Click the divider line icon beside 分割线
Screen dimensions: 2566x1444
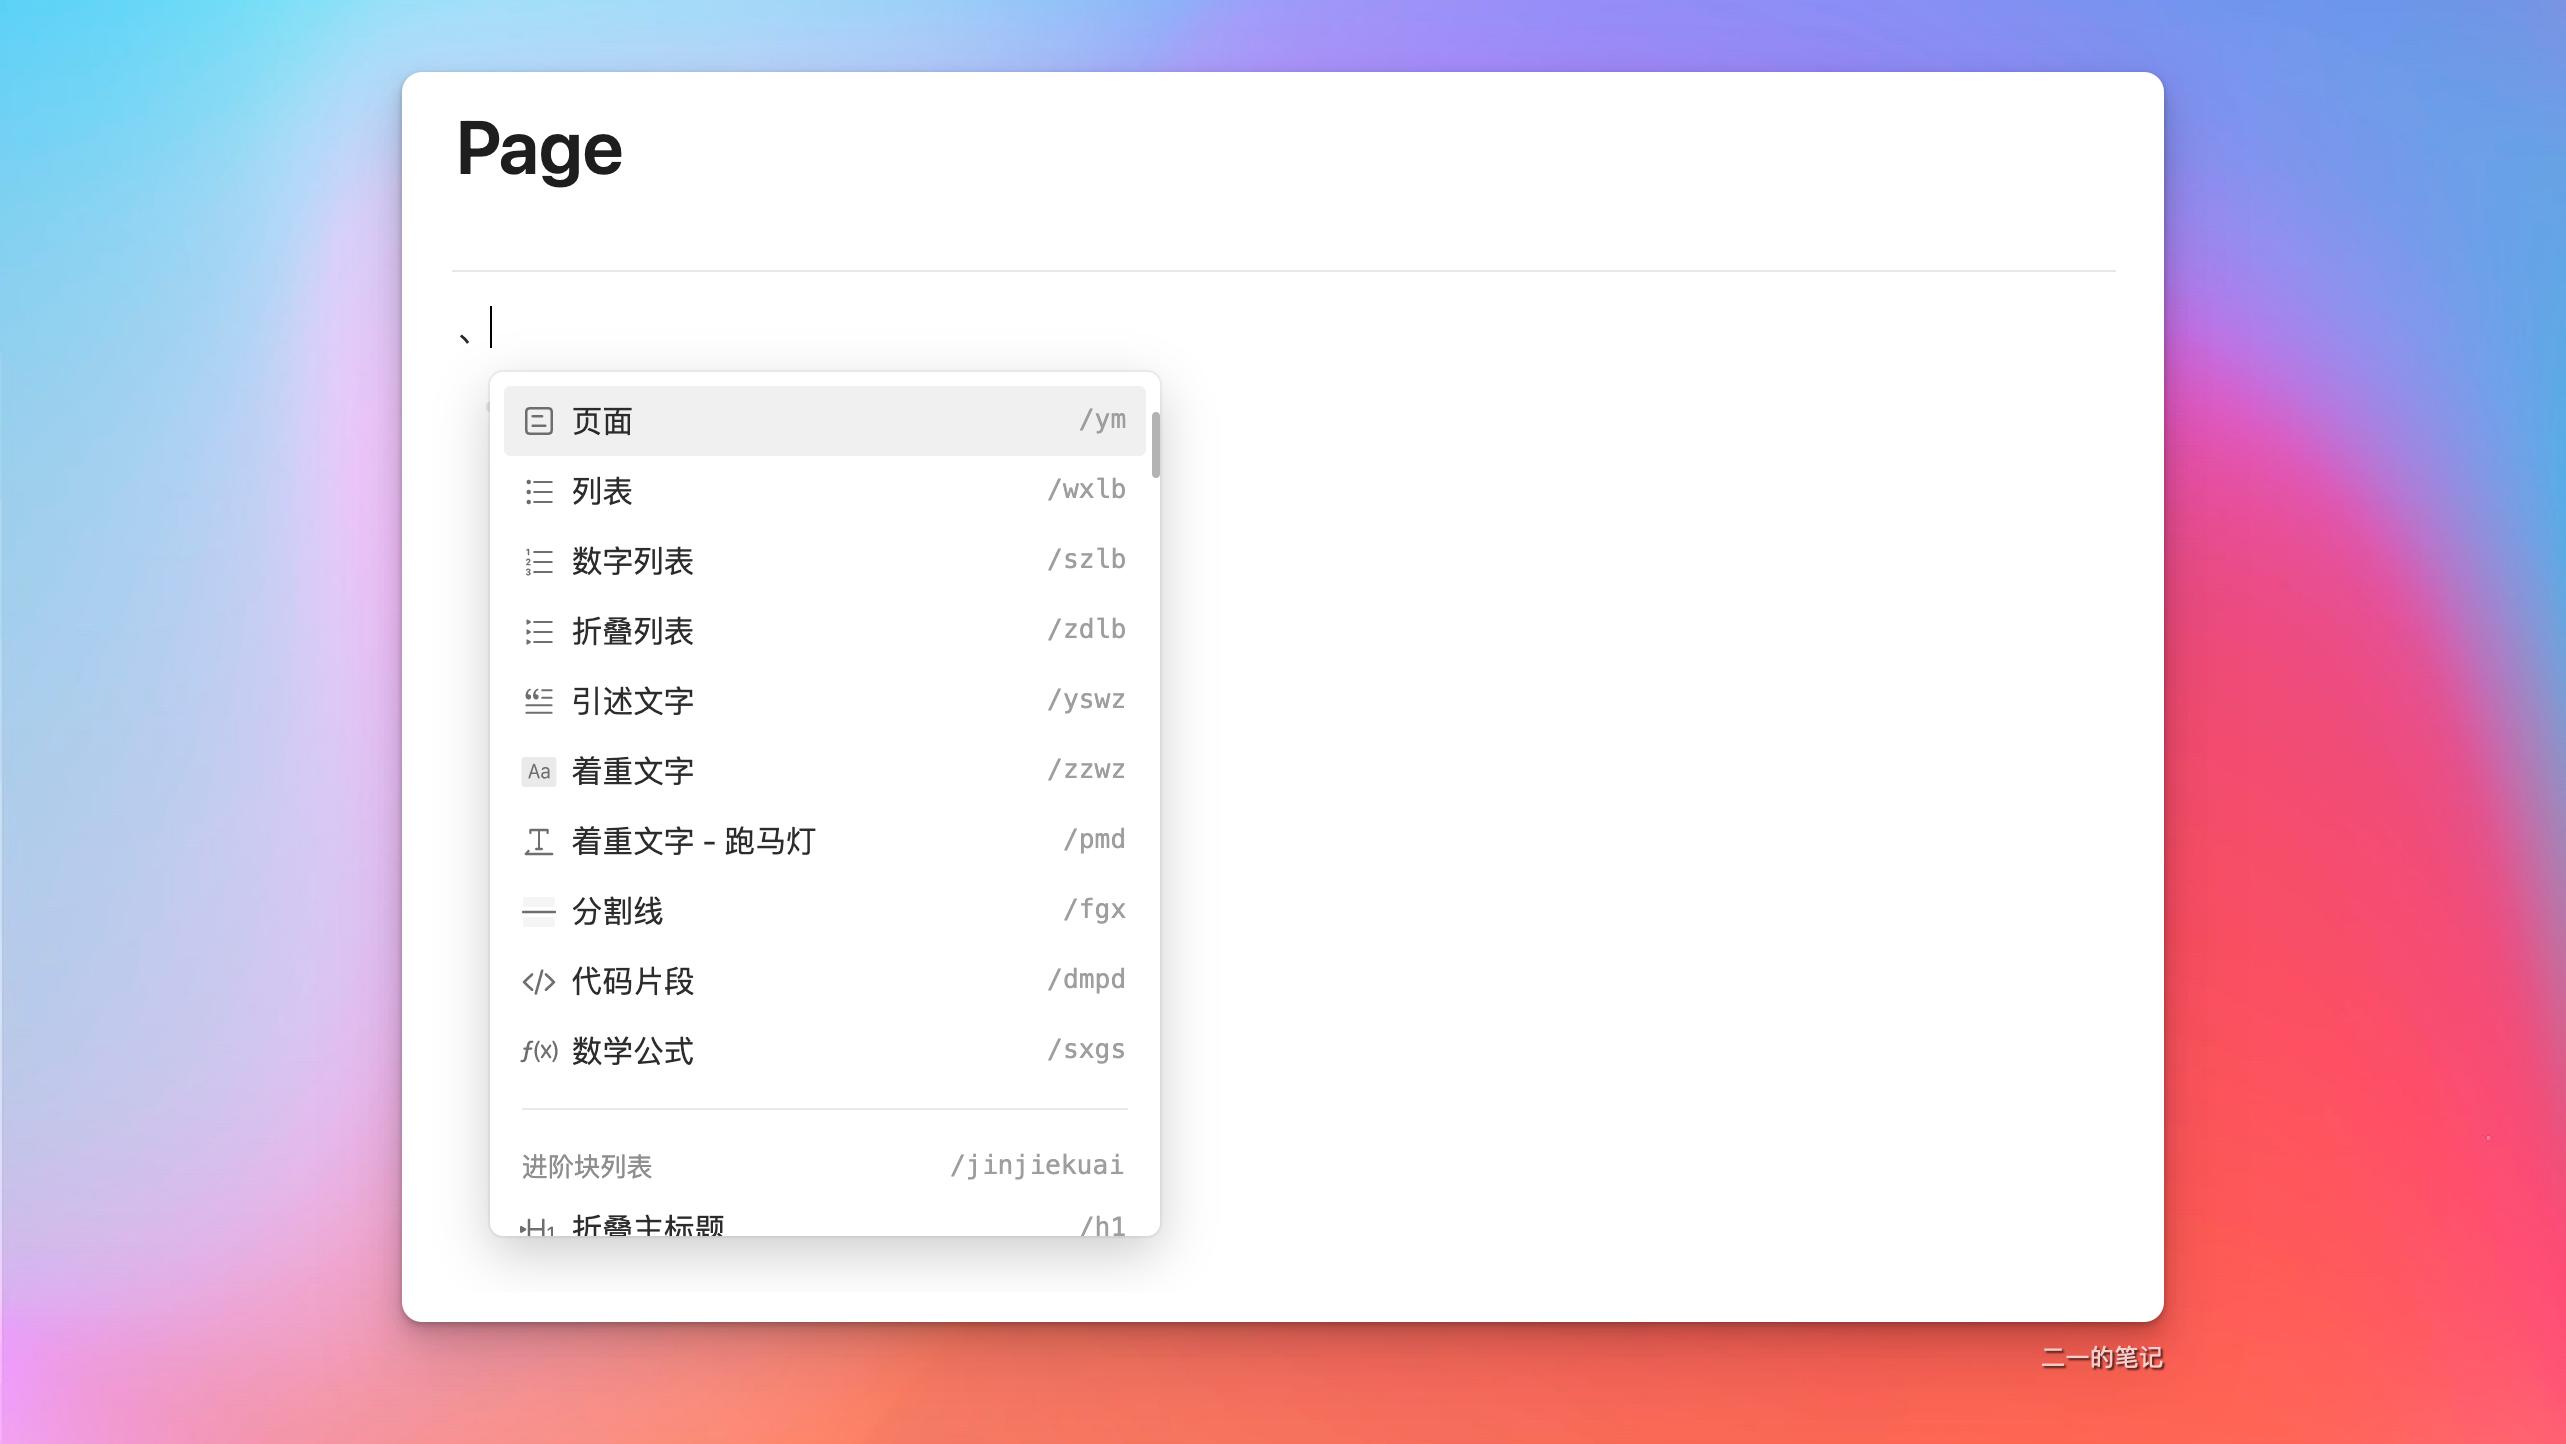[x=539, y=911]
